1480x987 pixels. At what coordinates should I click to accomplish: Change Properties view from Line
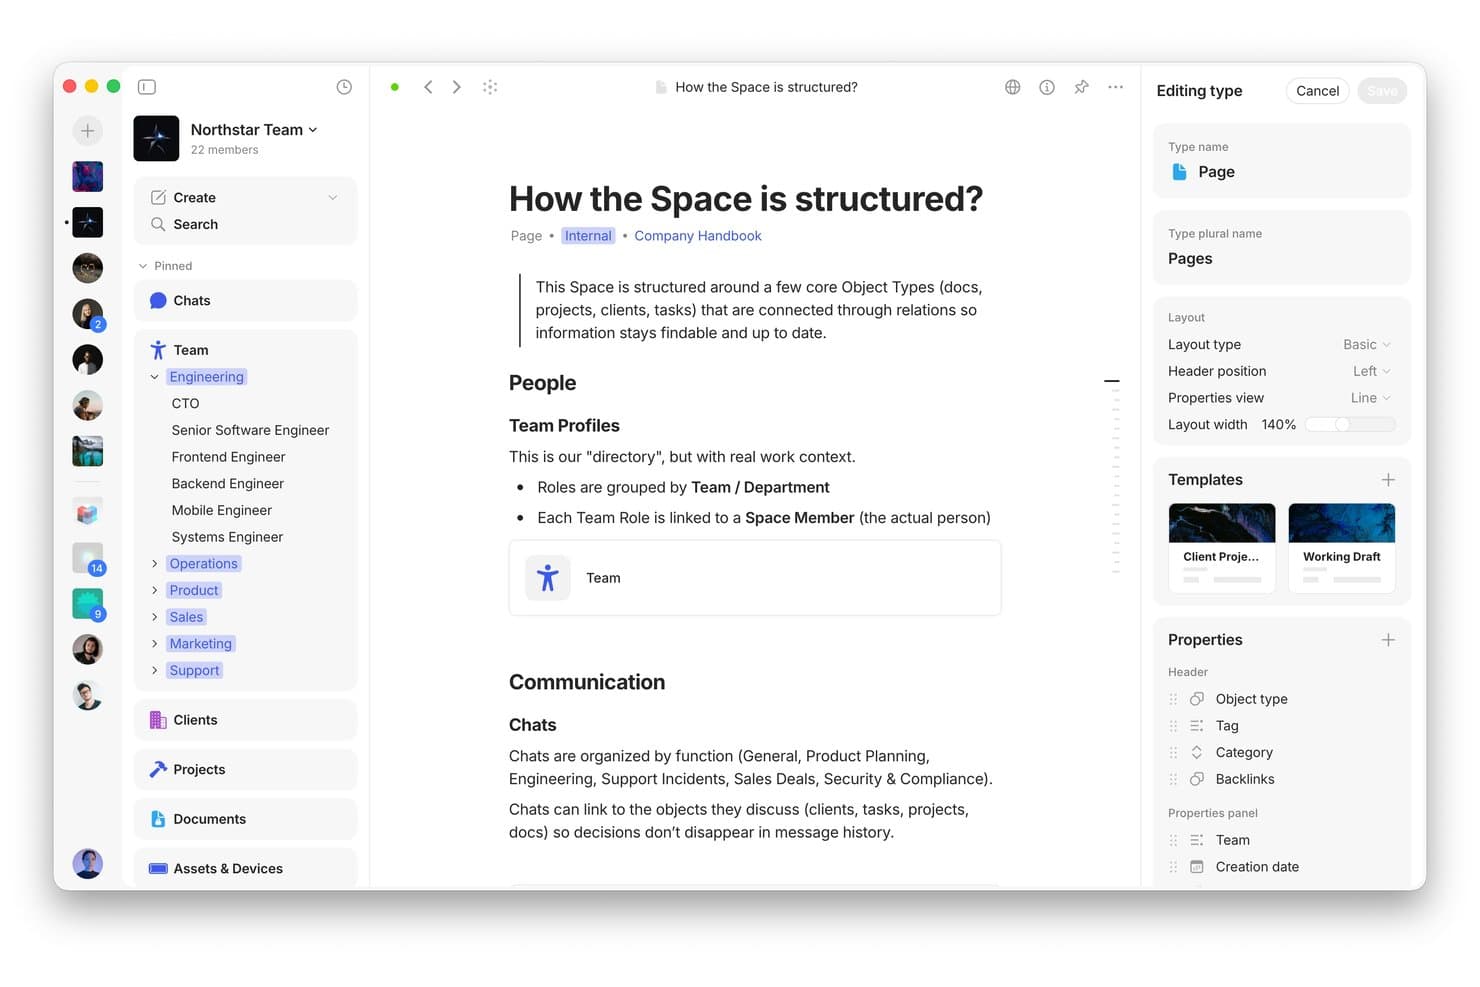click(1371, 398)
